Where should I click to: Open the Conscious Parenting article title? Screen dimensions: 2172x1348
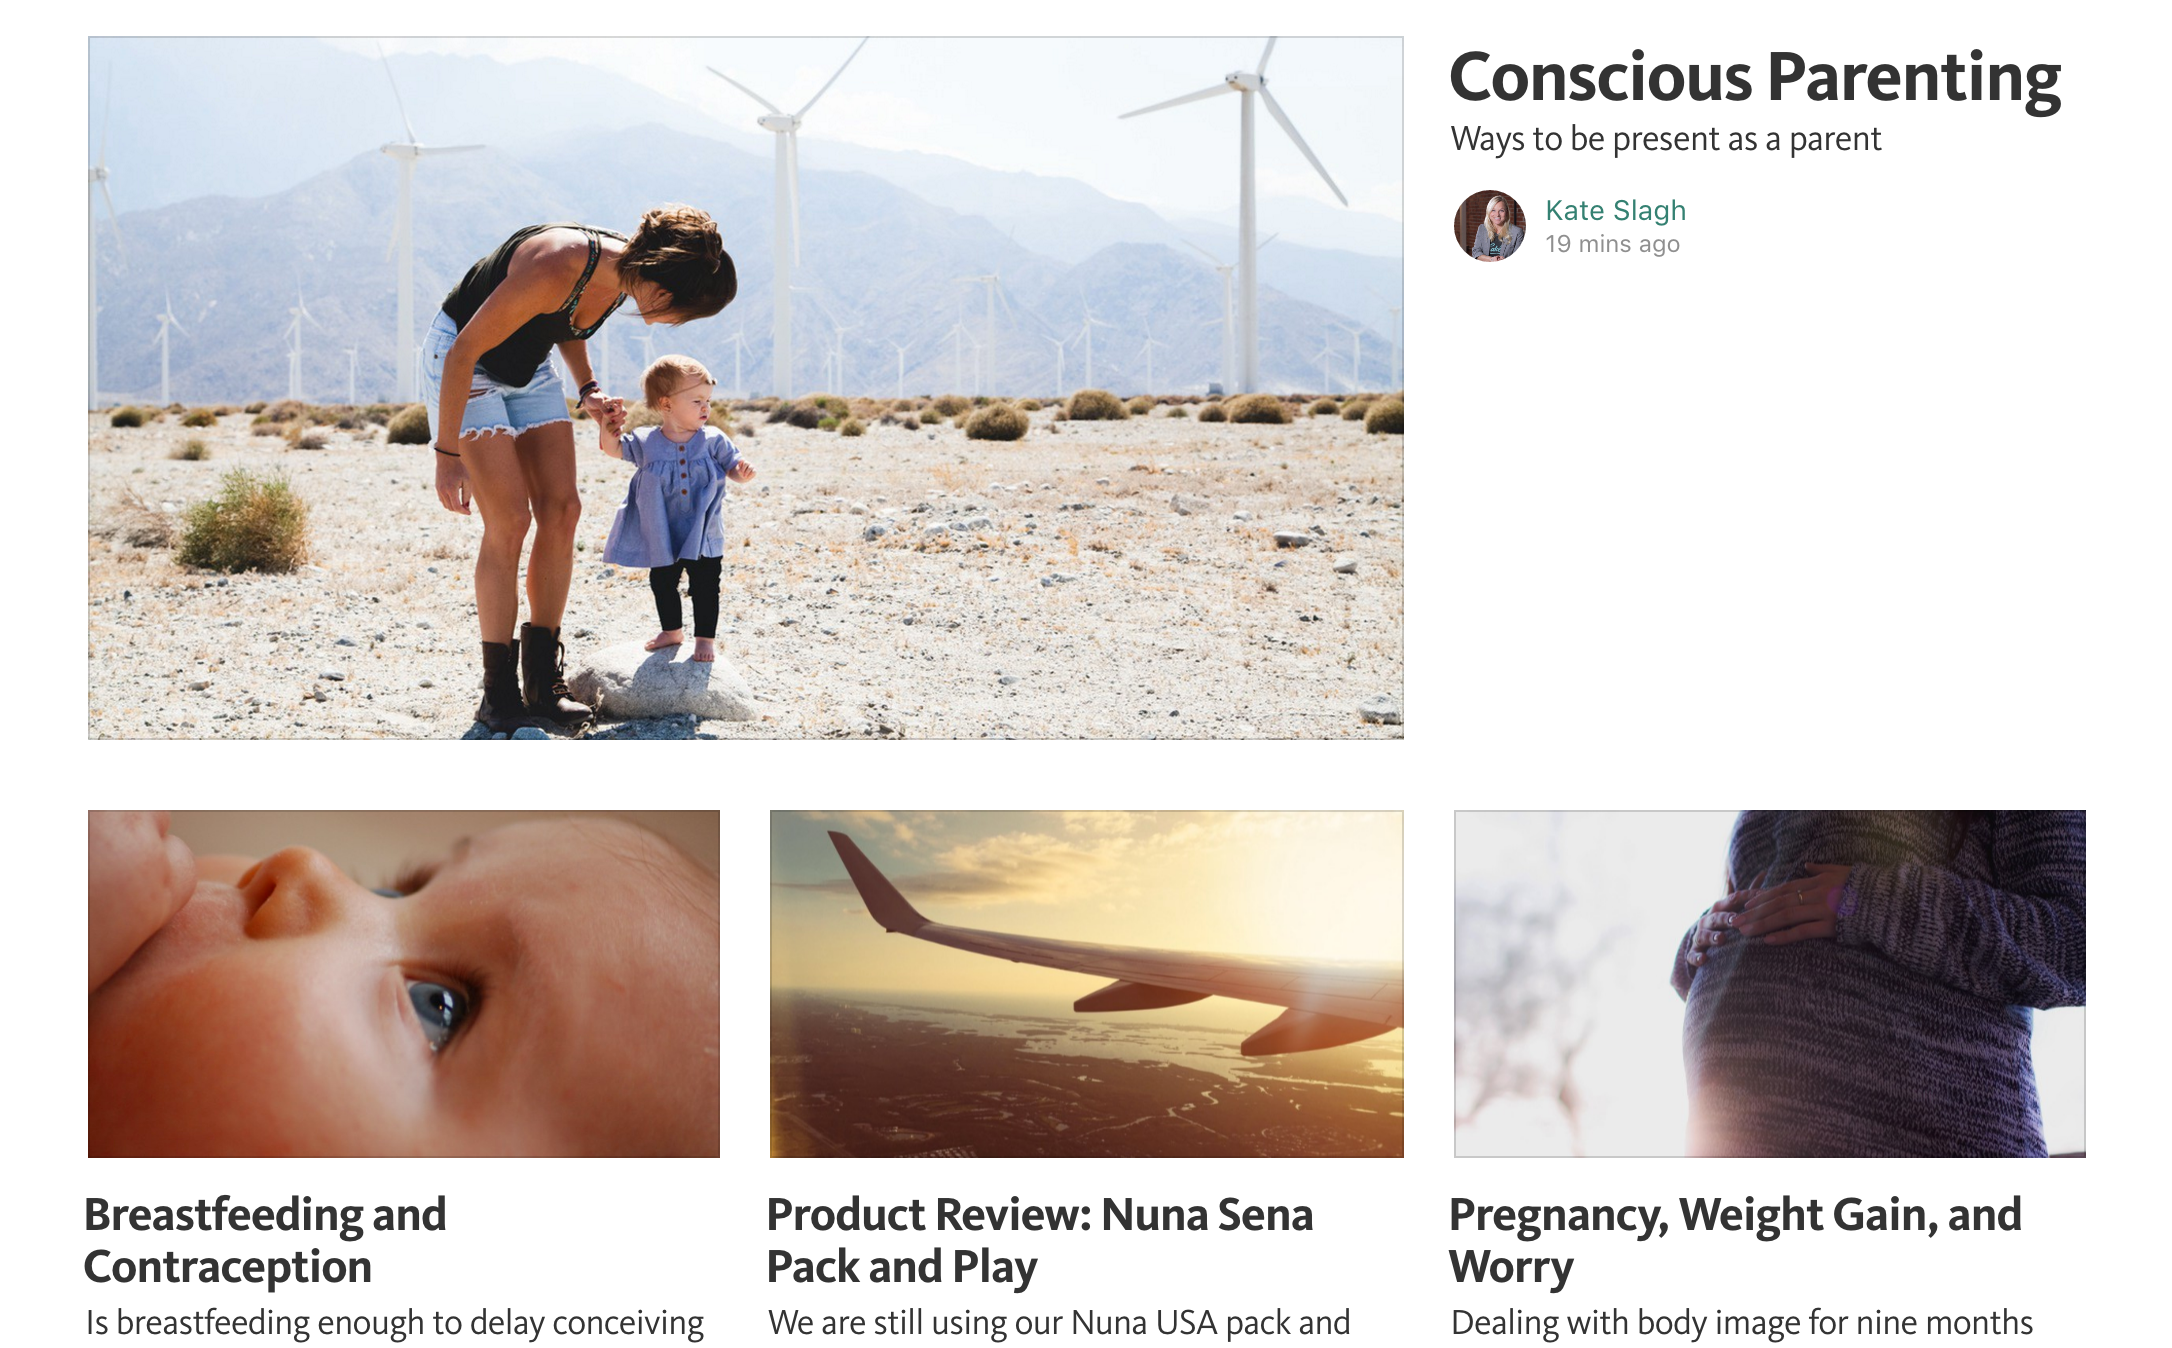[x=1755, y=78]
